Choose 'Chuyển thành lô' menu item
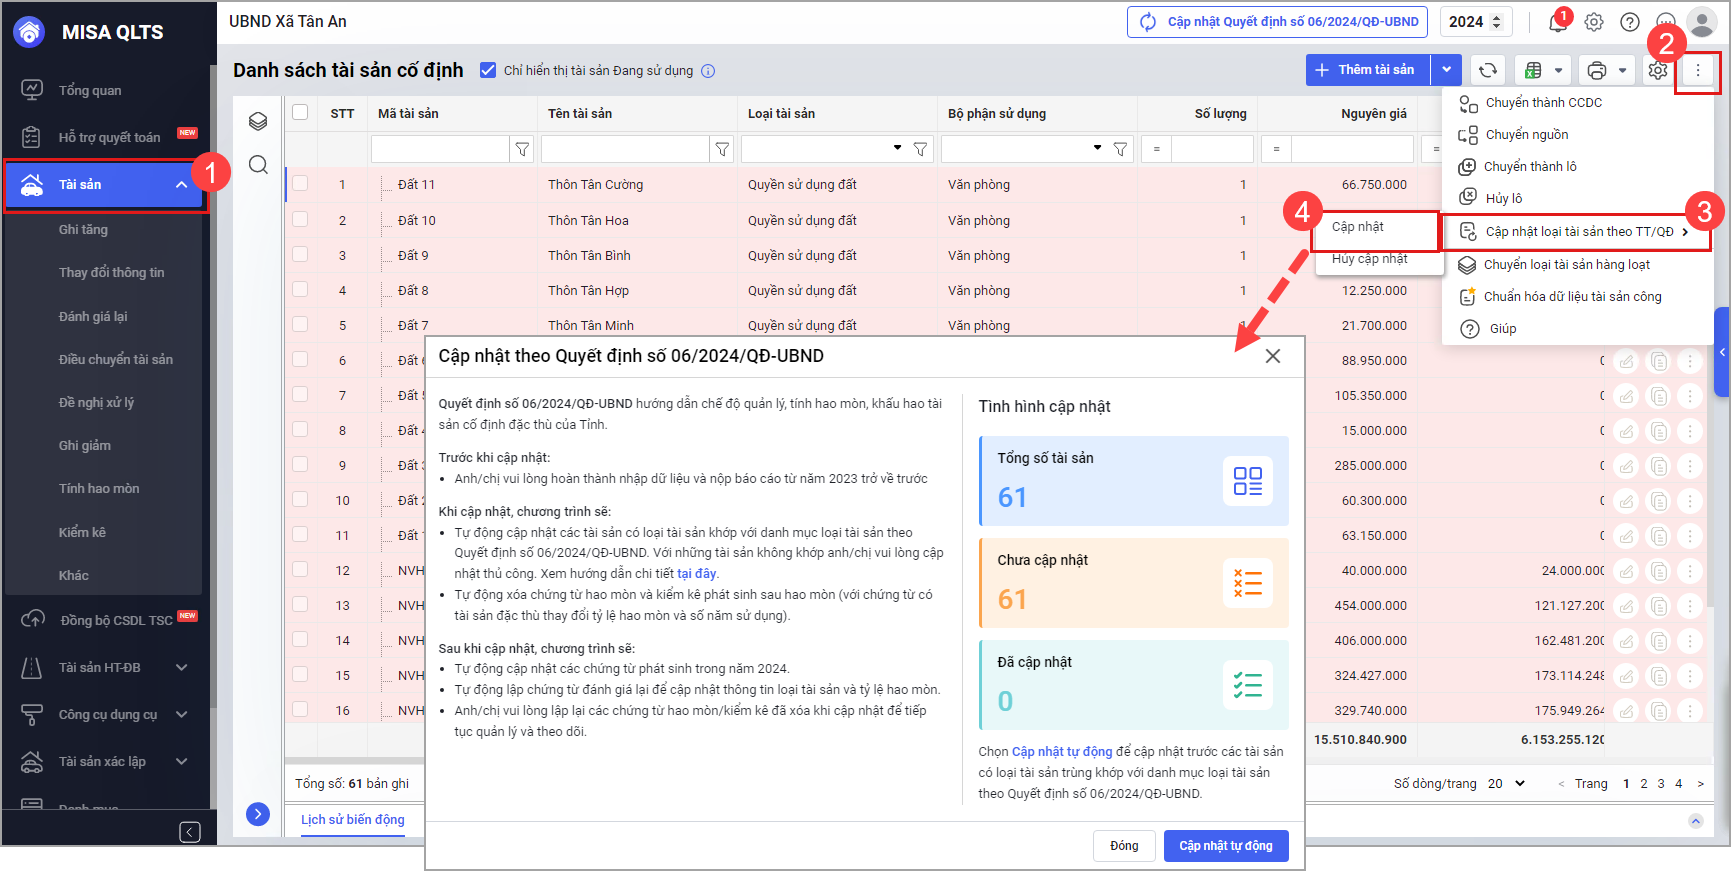Image resolution: width=1731 pixels, height=871 pixels. point(1530,166)
